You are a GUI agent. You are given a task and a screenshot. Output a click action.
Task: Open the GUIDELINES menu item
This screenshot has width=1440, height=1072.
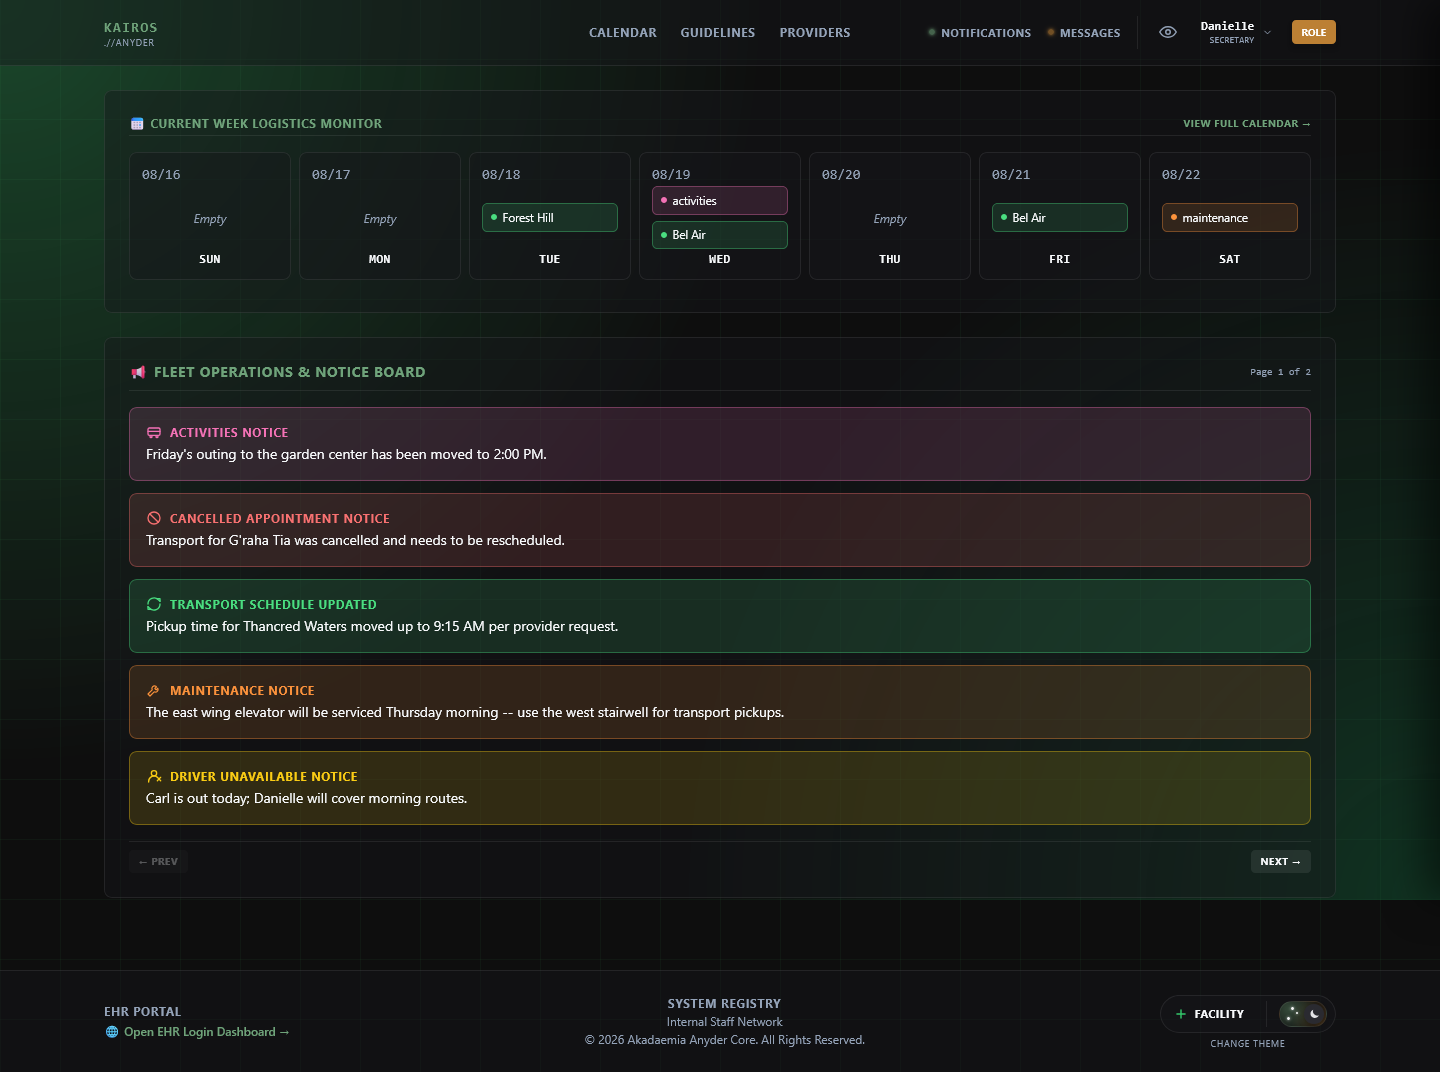717,33
